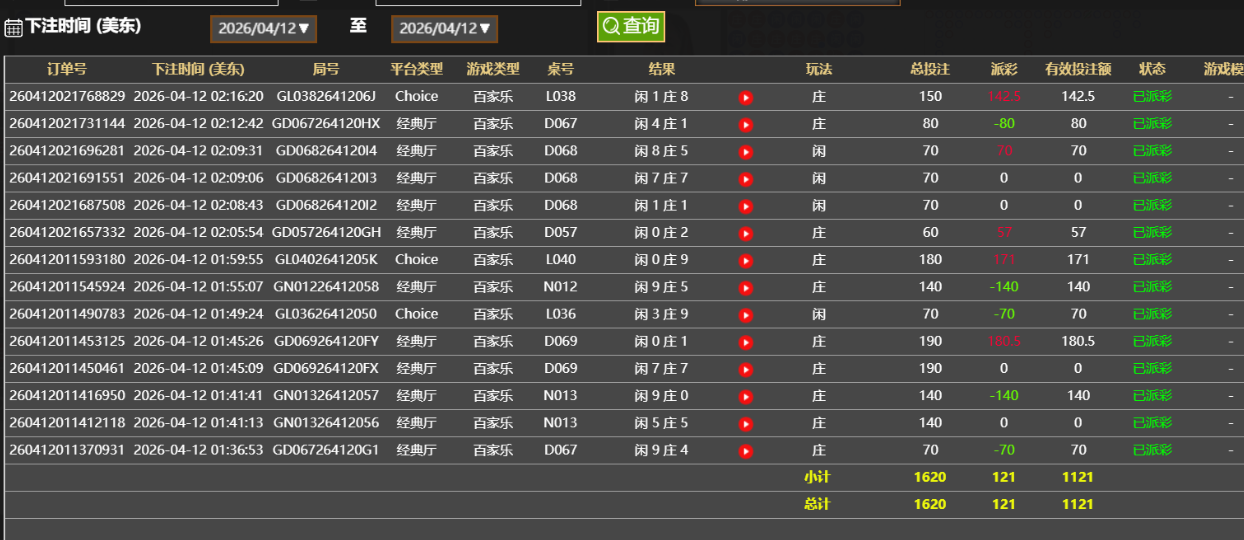Click 已派彩 status in first row
Screen dimensions: 1244x540
1152,97
